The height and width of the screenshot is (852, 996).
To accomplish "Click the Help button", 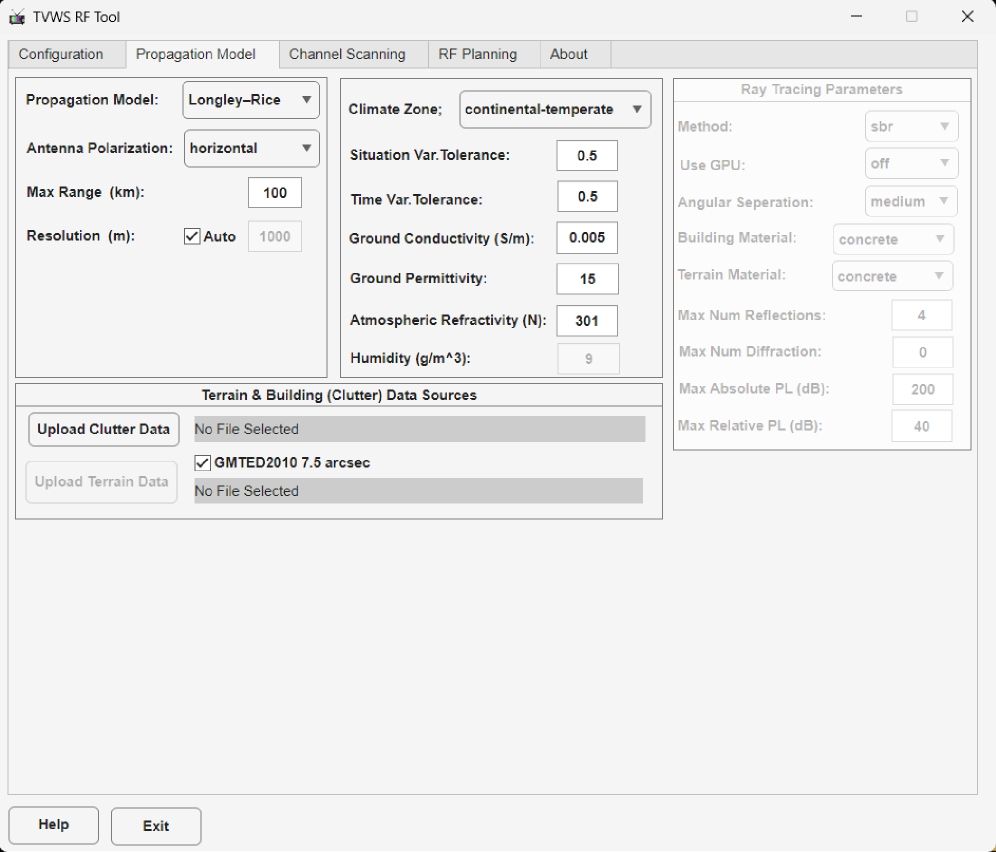I will 54,825.
